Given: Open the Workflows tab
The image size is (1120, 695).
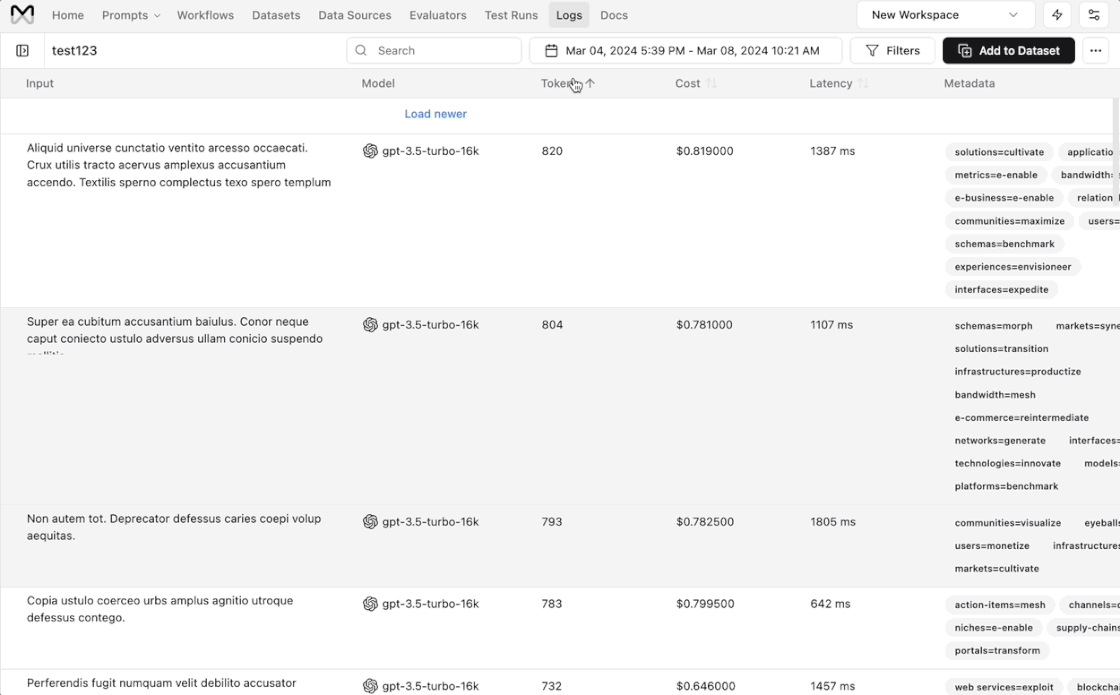Looking at the screenshot, I should tap(205, 15).
